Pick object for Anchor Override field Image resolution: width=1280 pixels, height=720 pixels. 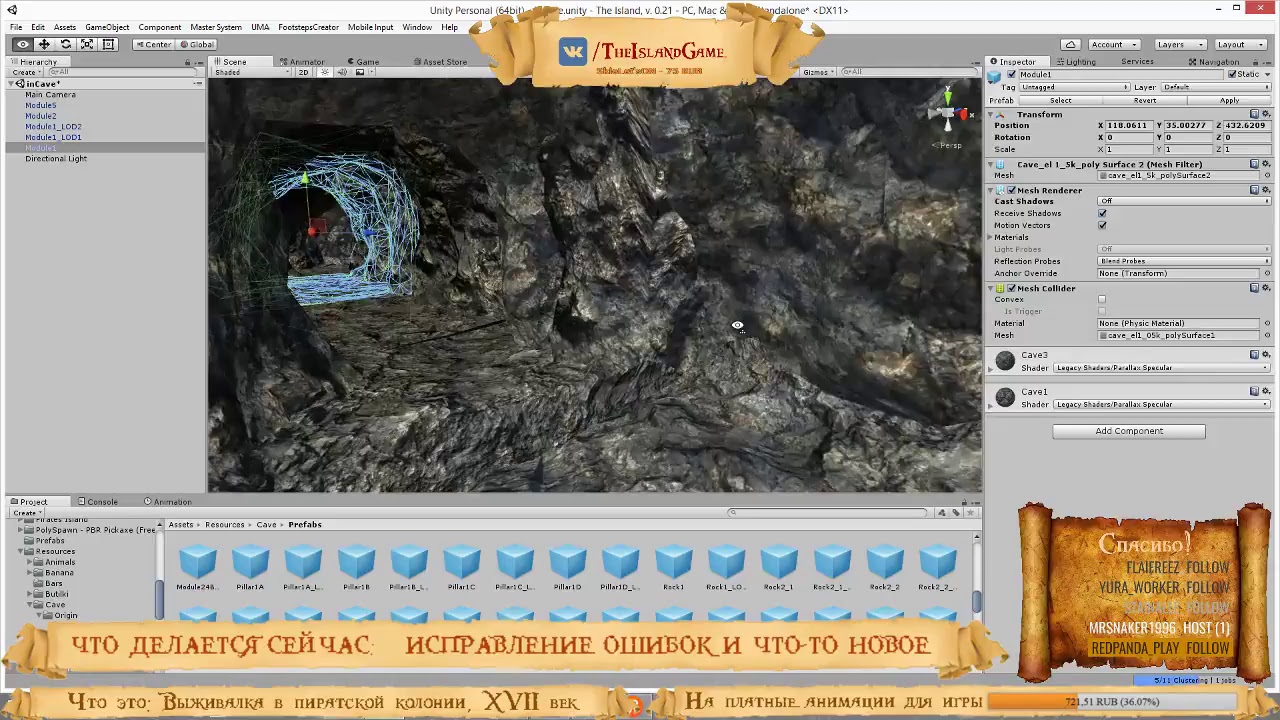click(x=1267, y=274)
